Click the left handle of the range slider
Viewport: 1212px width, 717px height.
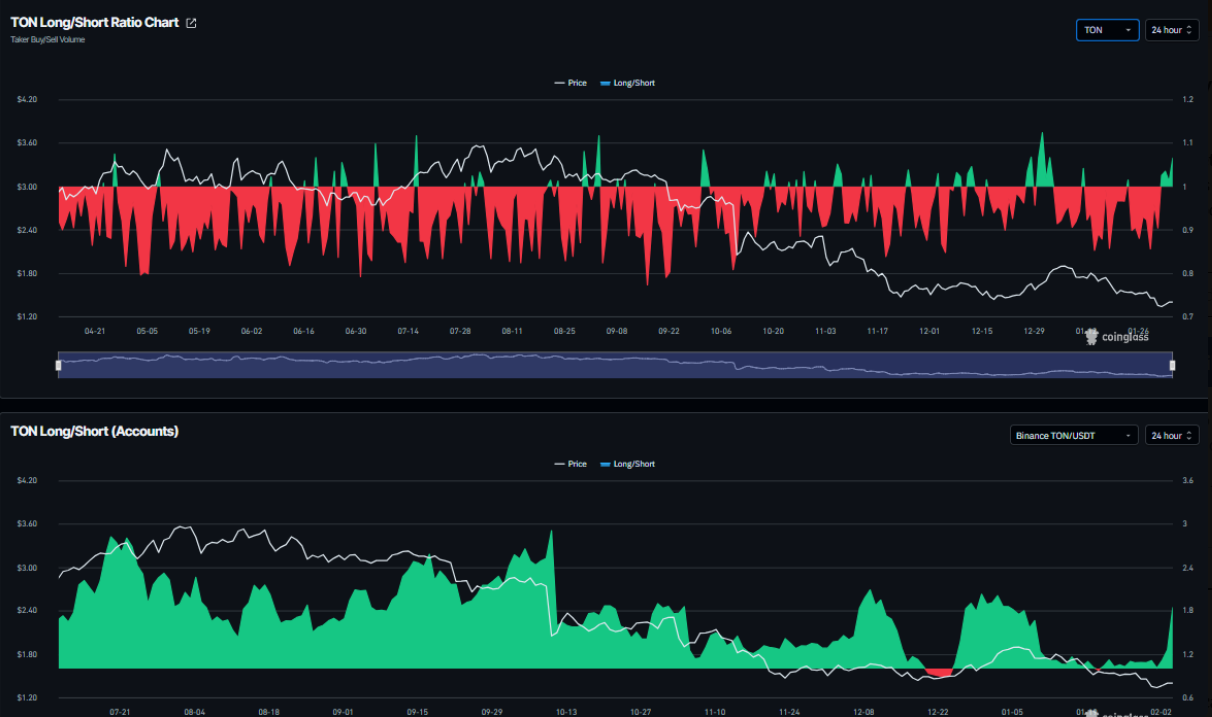click(58, 365)
